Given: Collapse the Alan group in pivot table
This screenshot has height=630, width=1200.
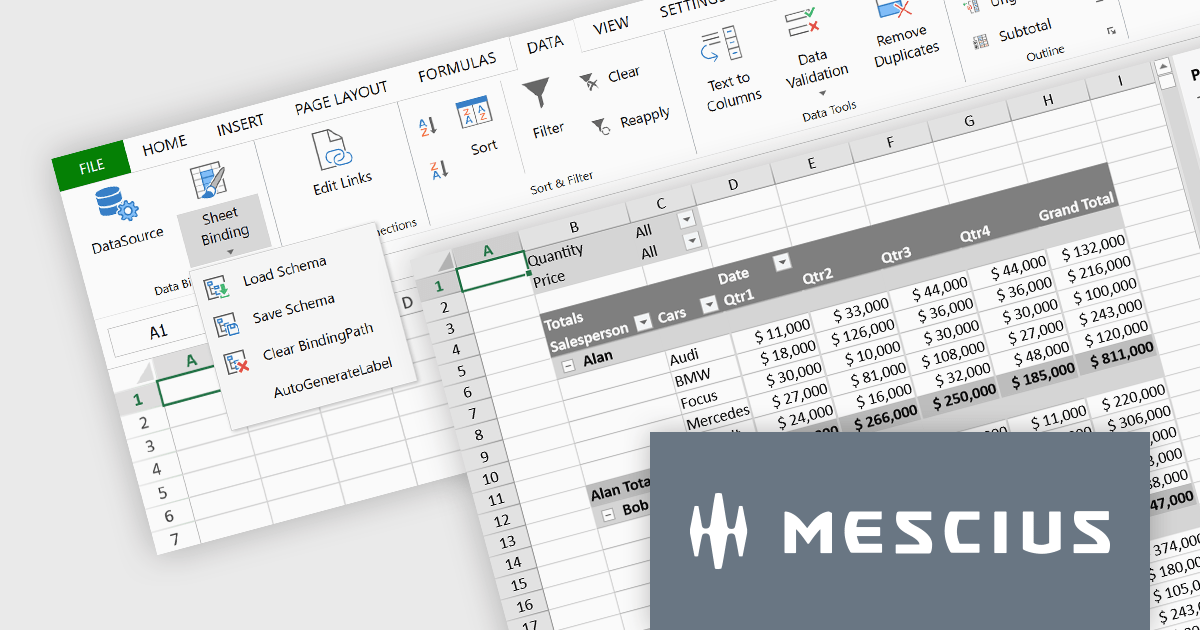Looking at the screenshot, I should [x=568, y=367].
